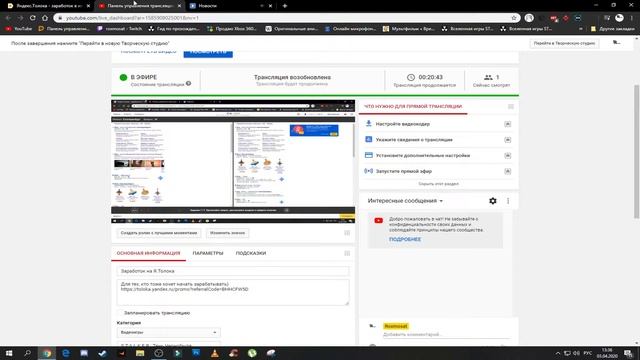Screen dimensions: 640x360
Task: Switch to the 'ПАРАМЕТРЫ' tab
Action: click(x=208, y=253)
